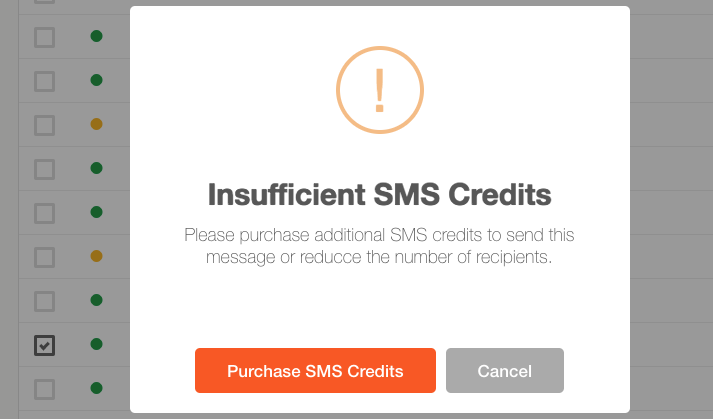Click the green dot just below the second orange dot
The image size is (713, 419).
tap(96, 300)
